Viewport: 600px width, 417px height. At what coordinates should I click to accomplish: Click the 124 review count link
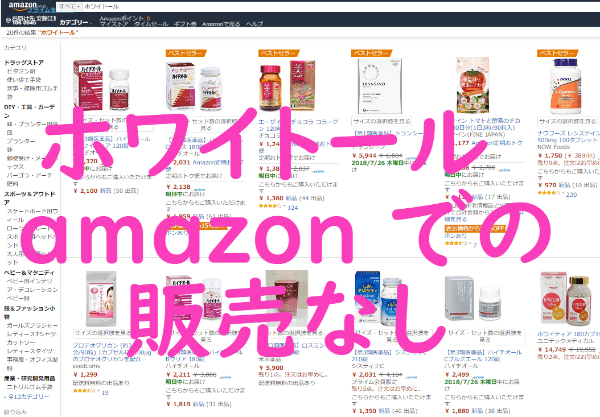293,208
